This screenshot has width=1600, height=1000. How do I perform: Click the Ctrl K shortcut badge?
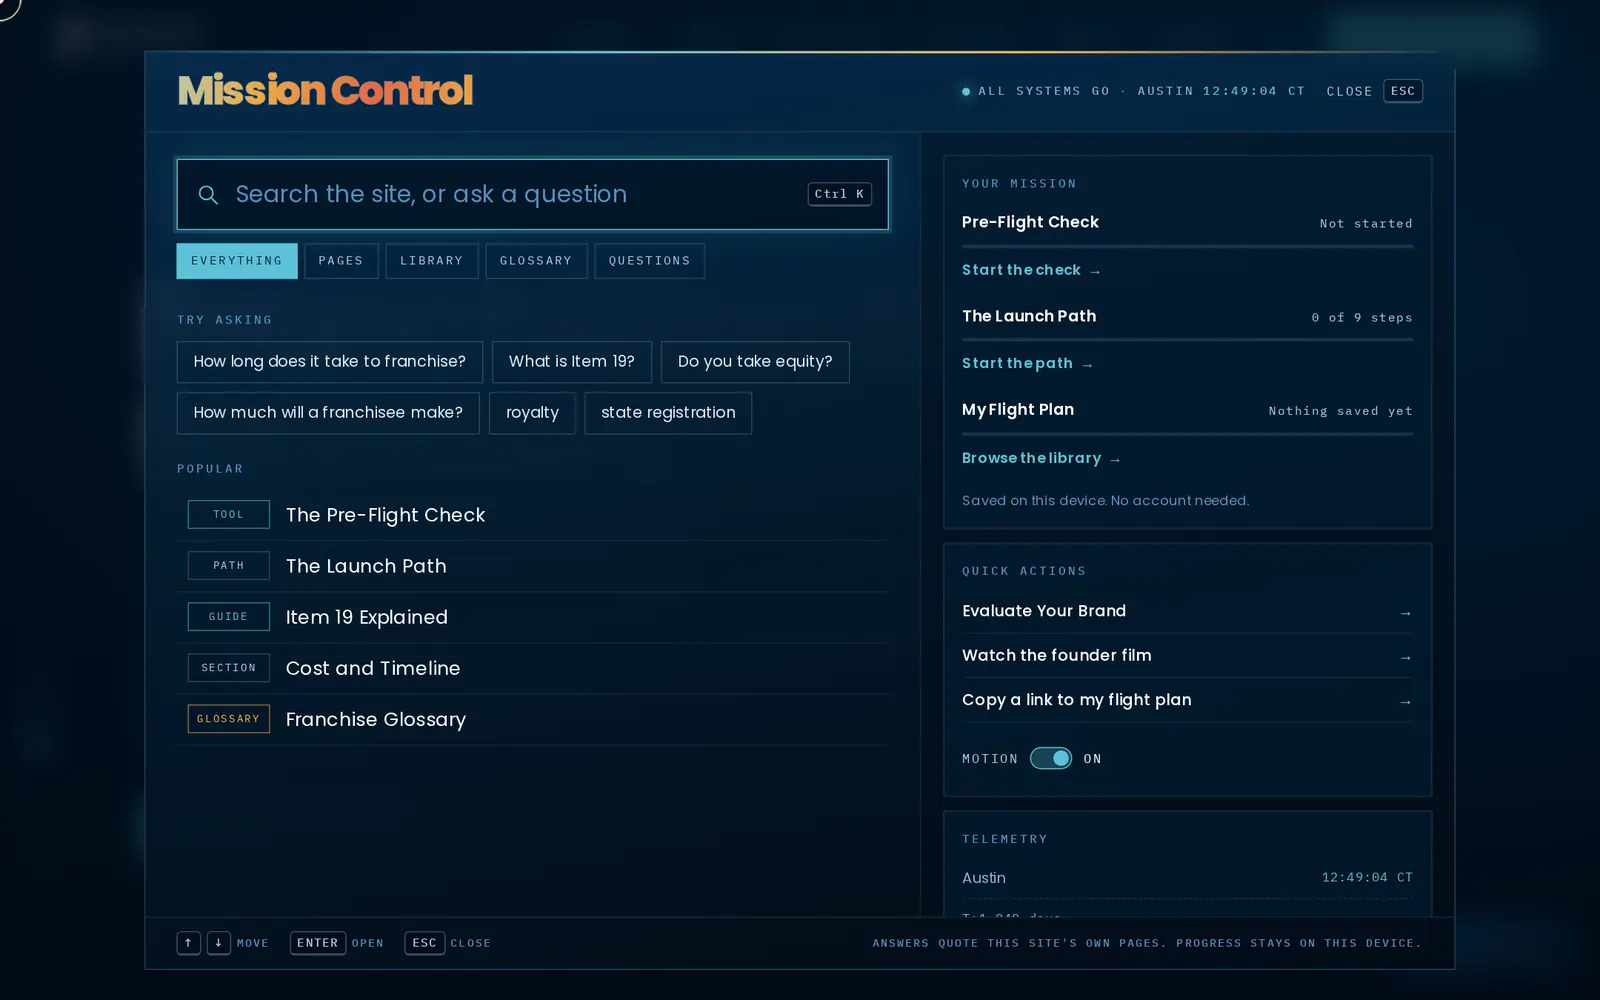pos(839,194)
